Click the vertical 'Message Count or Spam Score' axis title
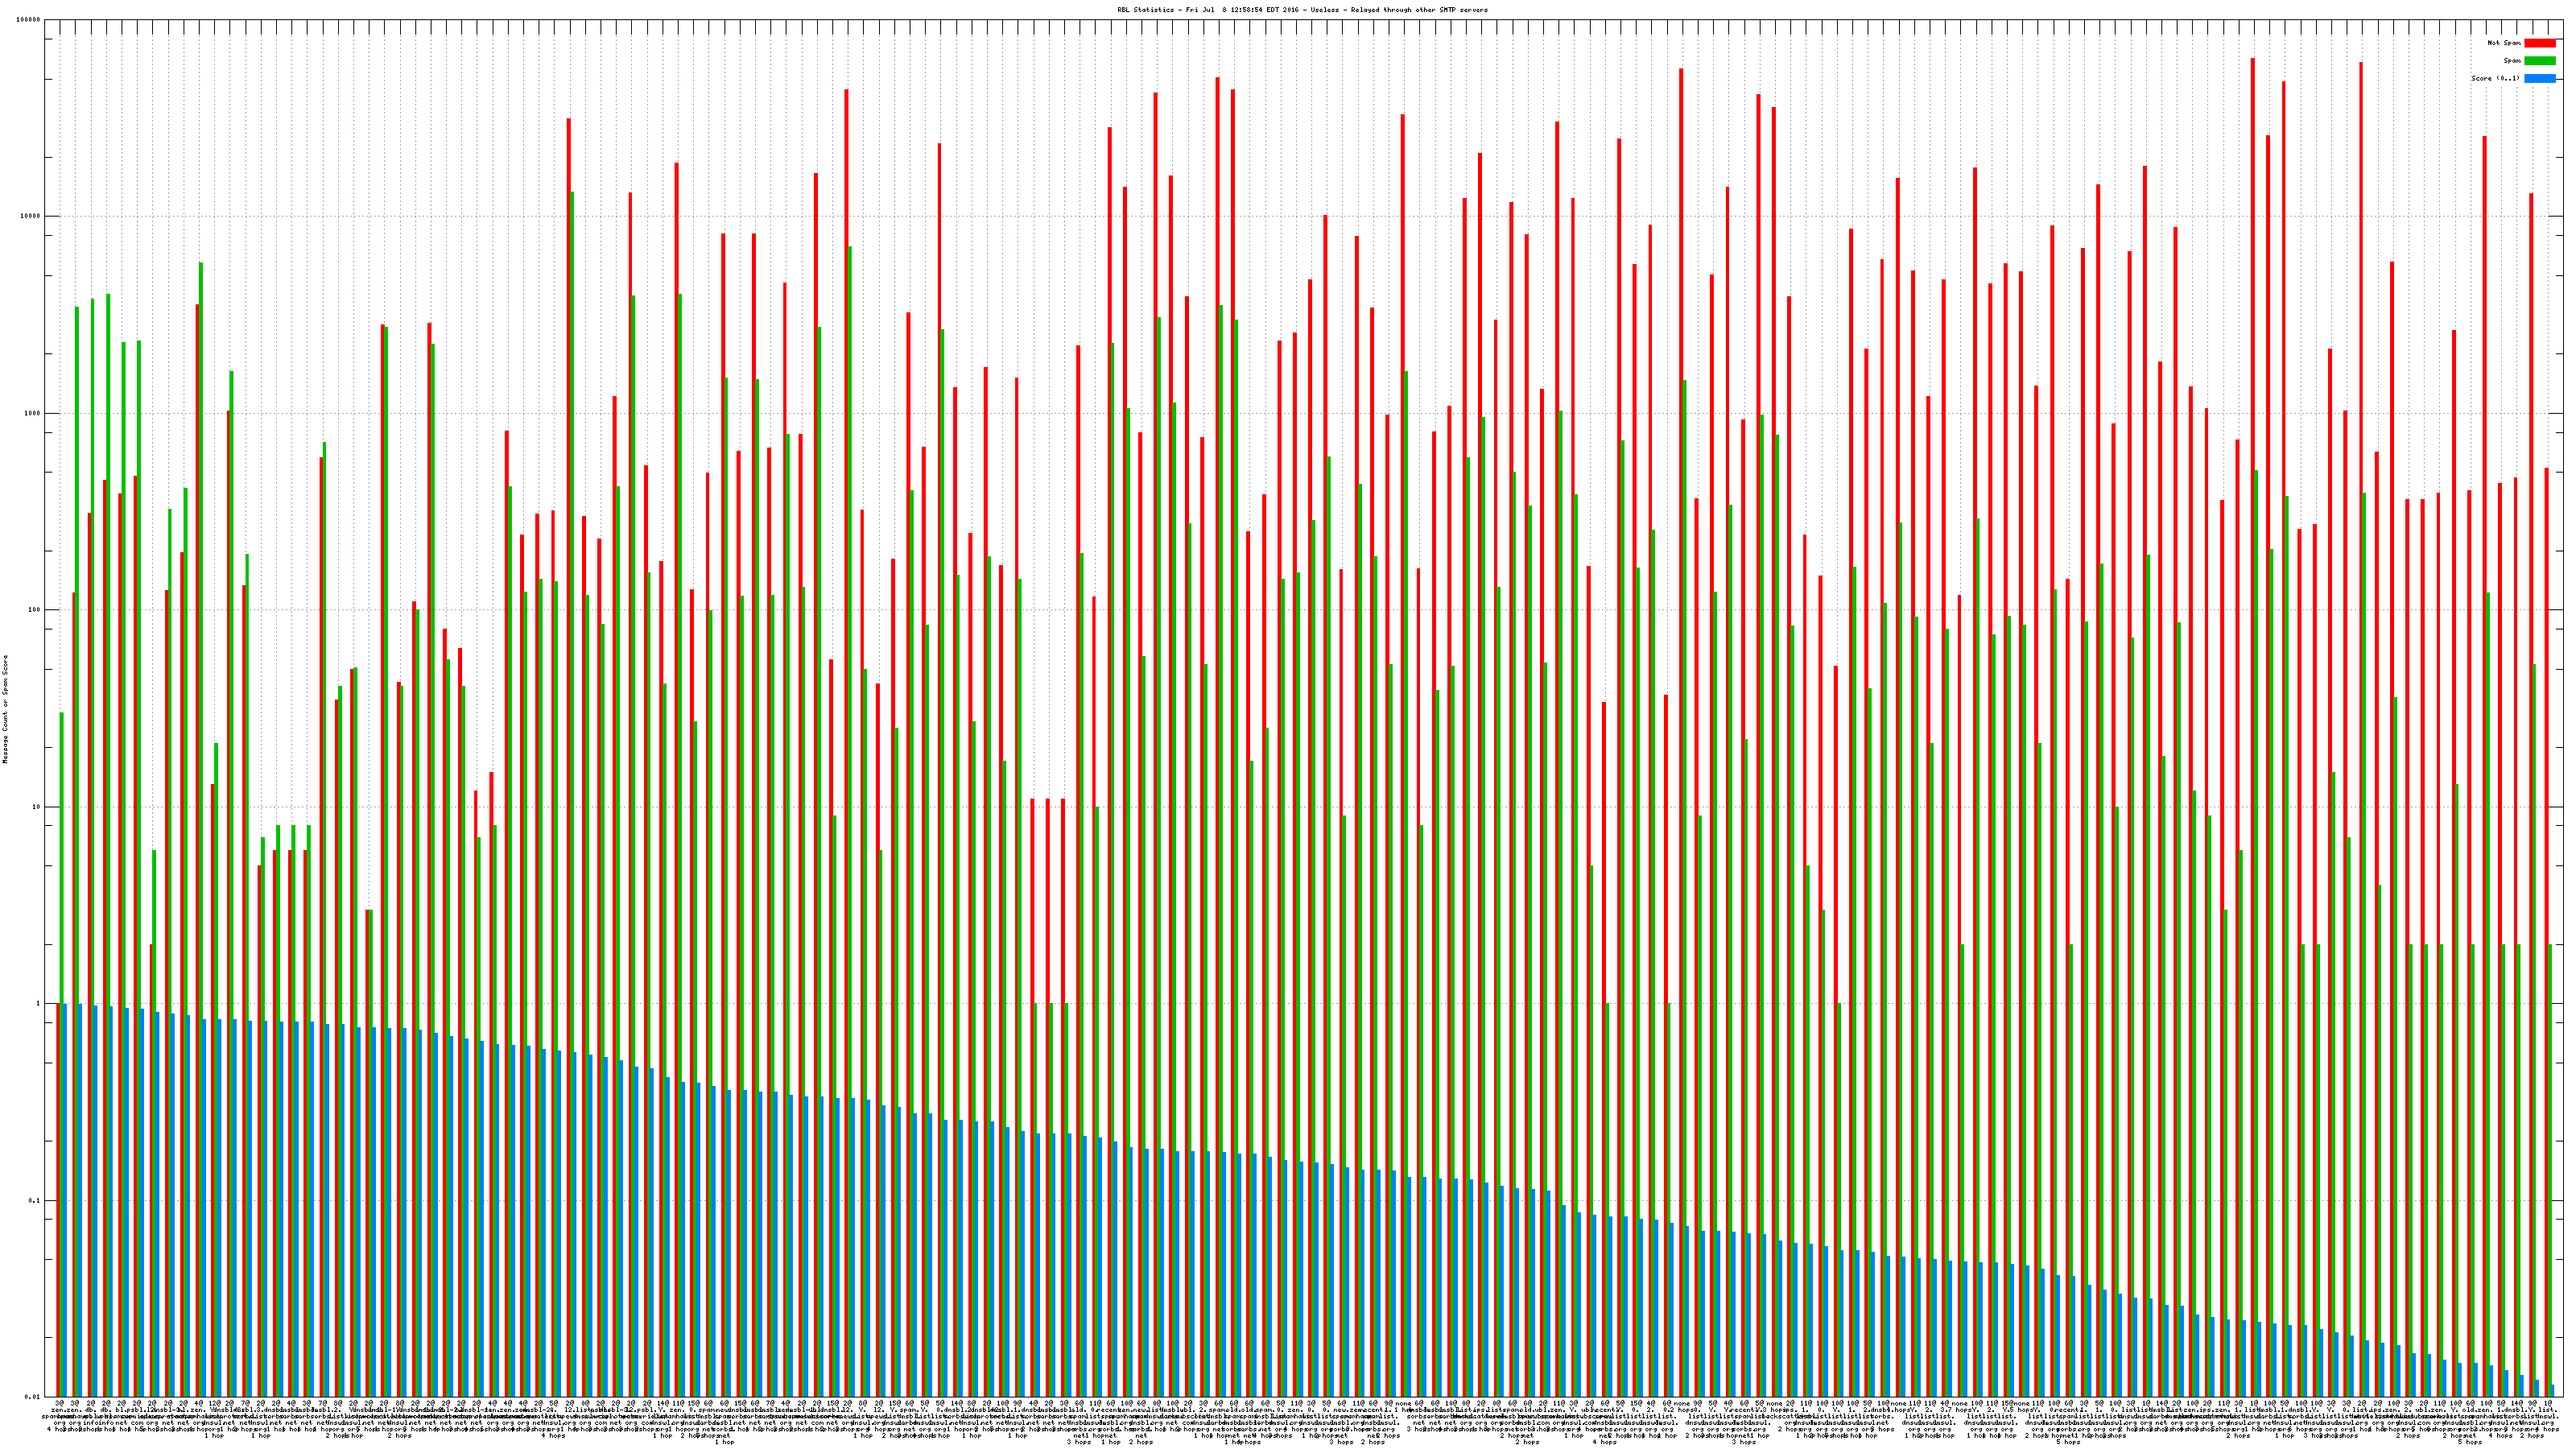2576x1449 pixels. click(x=5, y=709)
